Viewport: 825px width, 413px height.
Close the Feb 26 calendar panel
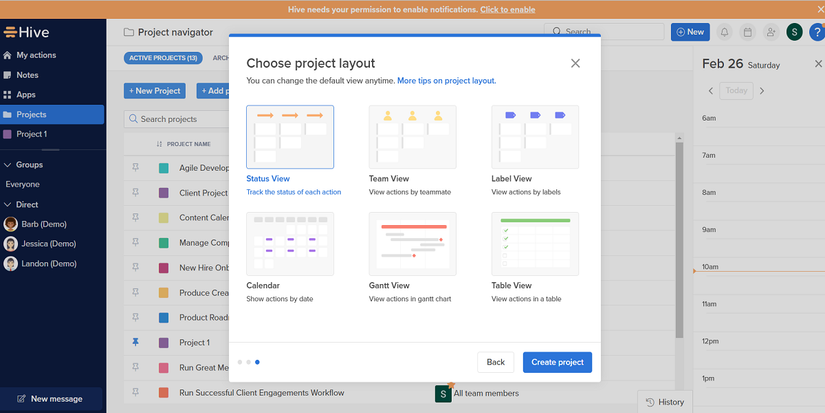pyautogui.click(x=818, y=64)
